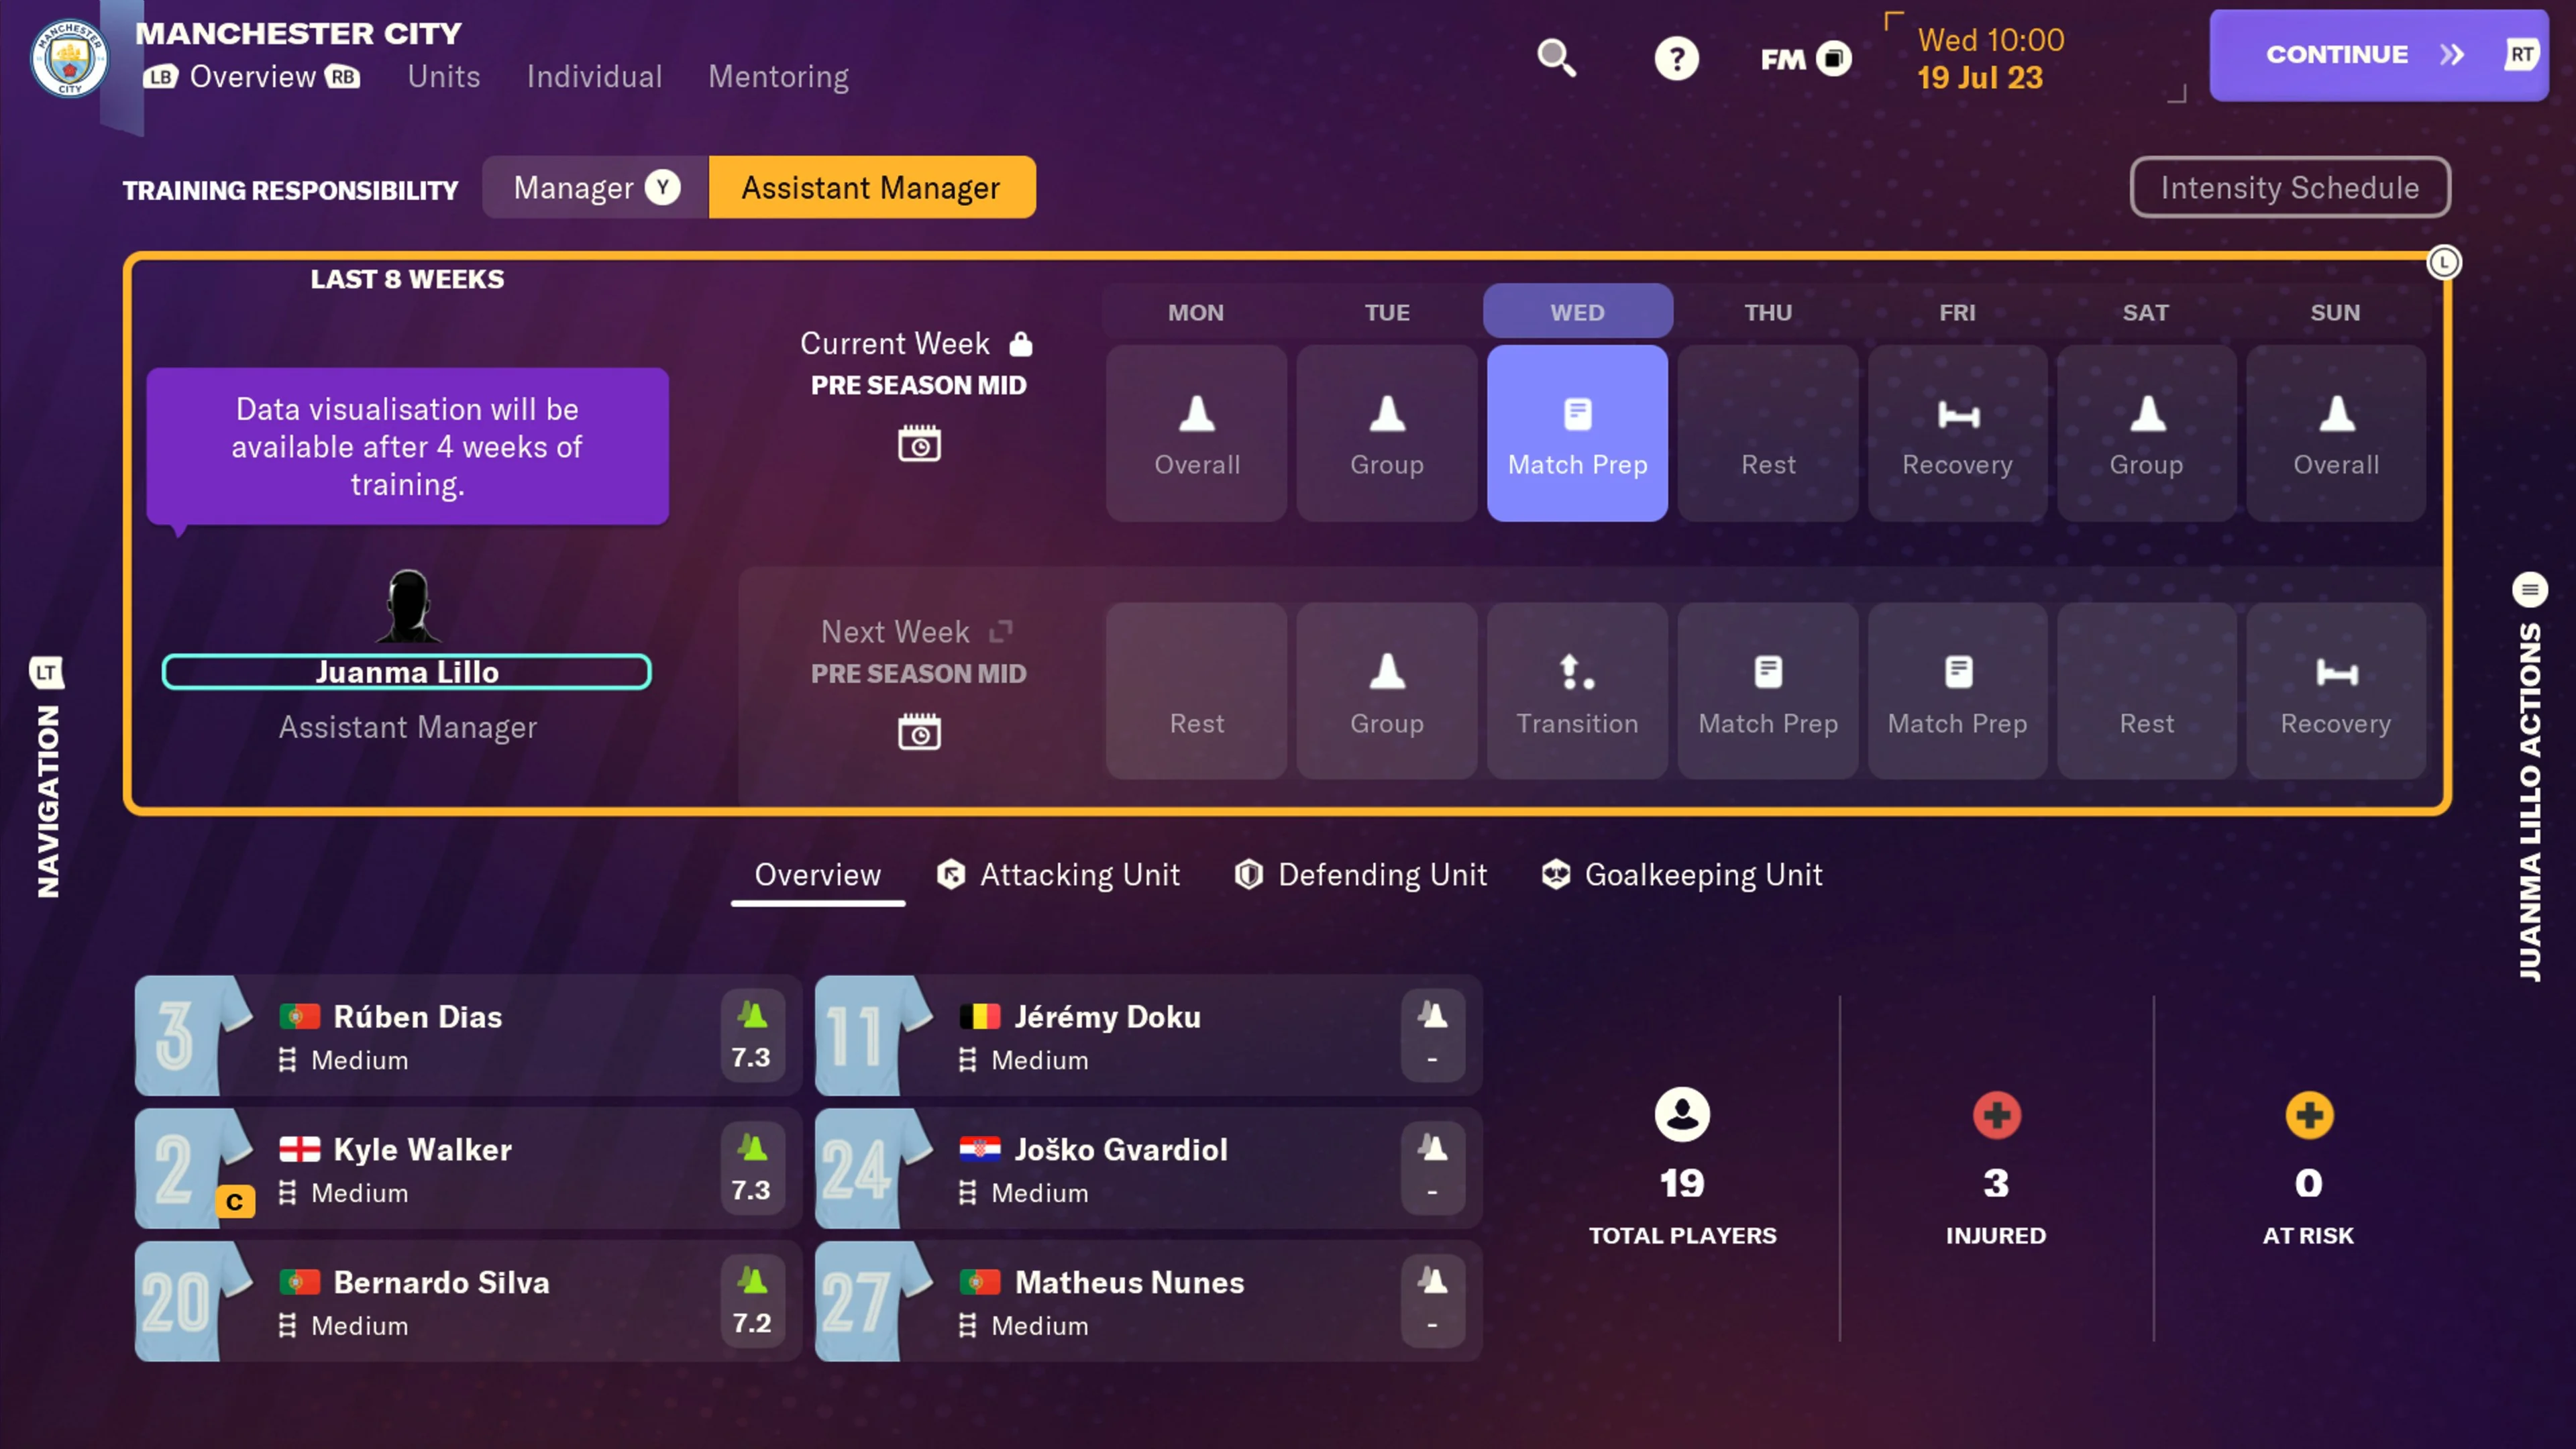Open Rúben Dias player card
The width and height of the screenshot is (2576, 1449).
[468, 1035]
